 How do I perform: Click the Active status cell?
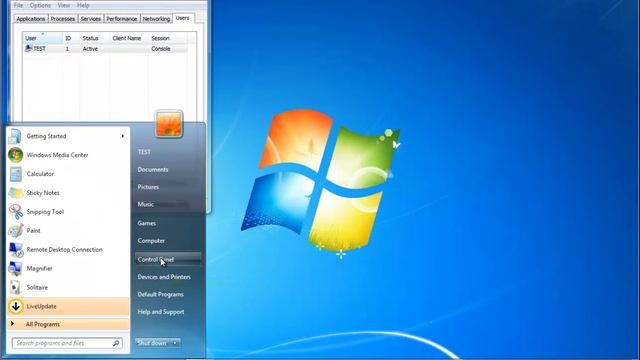click(90, 49)
